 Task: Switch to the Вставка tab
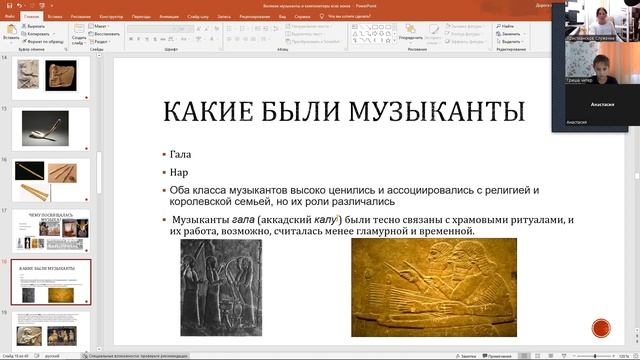coord(55,17)
